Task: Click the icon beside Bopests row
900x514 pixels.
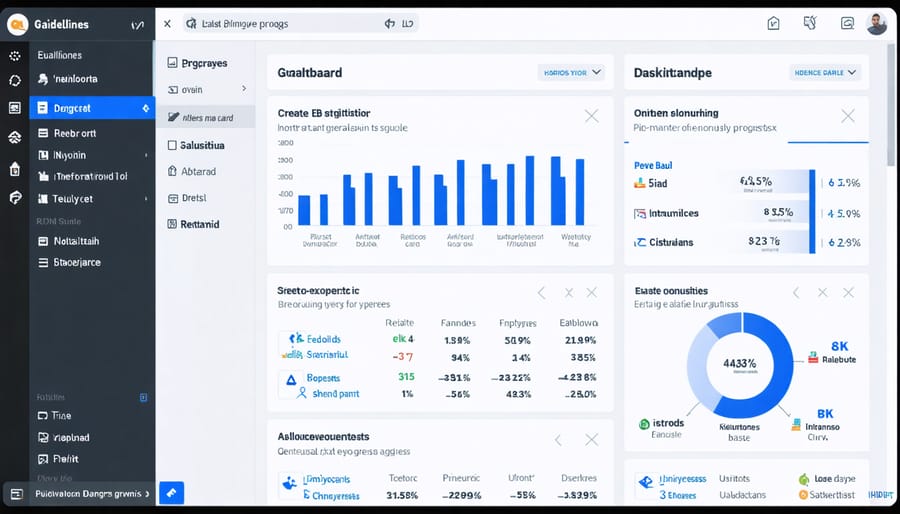Action: point(291,378)
